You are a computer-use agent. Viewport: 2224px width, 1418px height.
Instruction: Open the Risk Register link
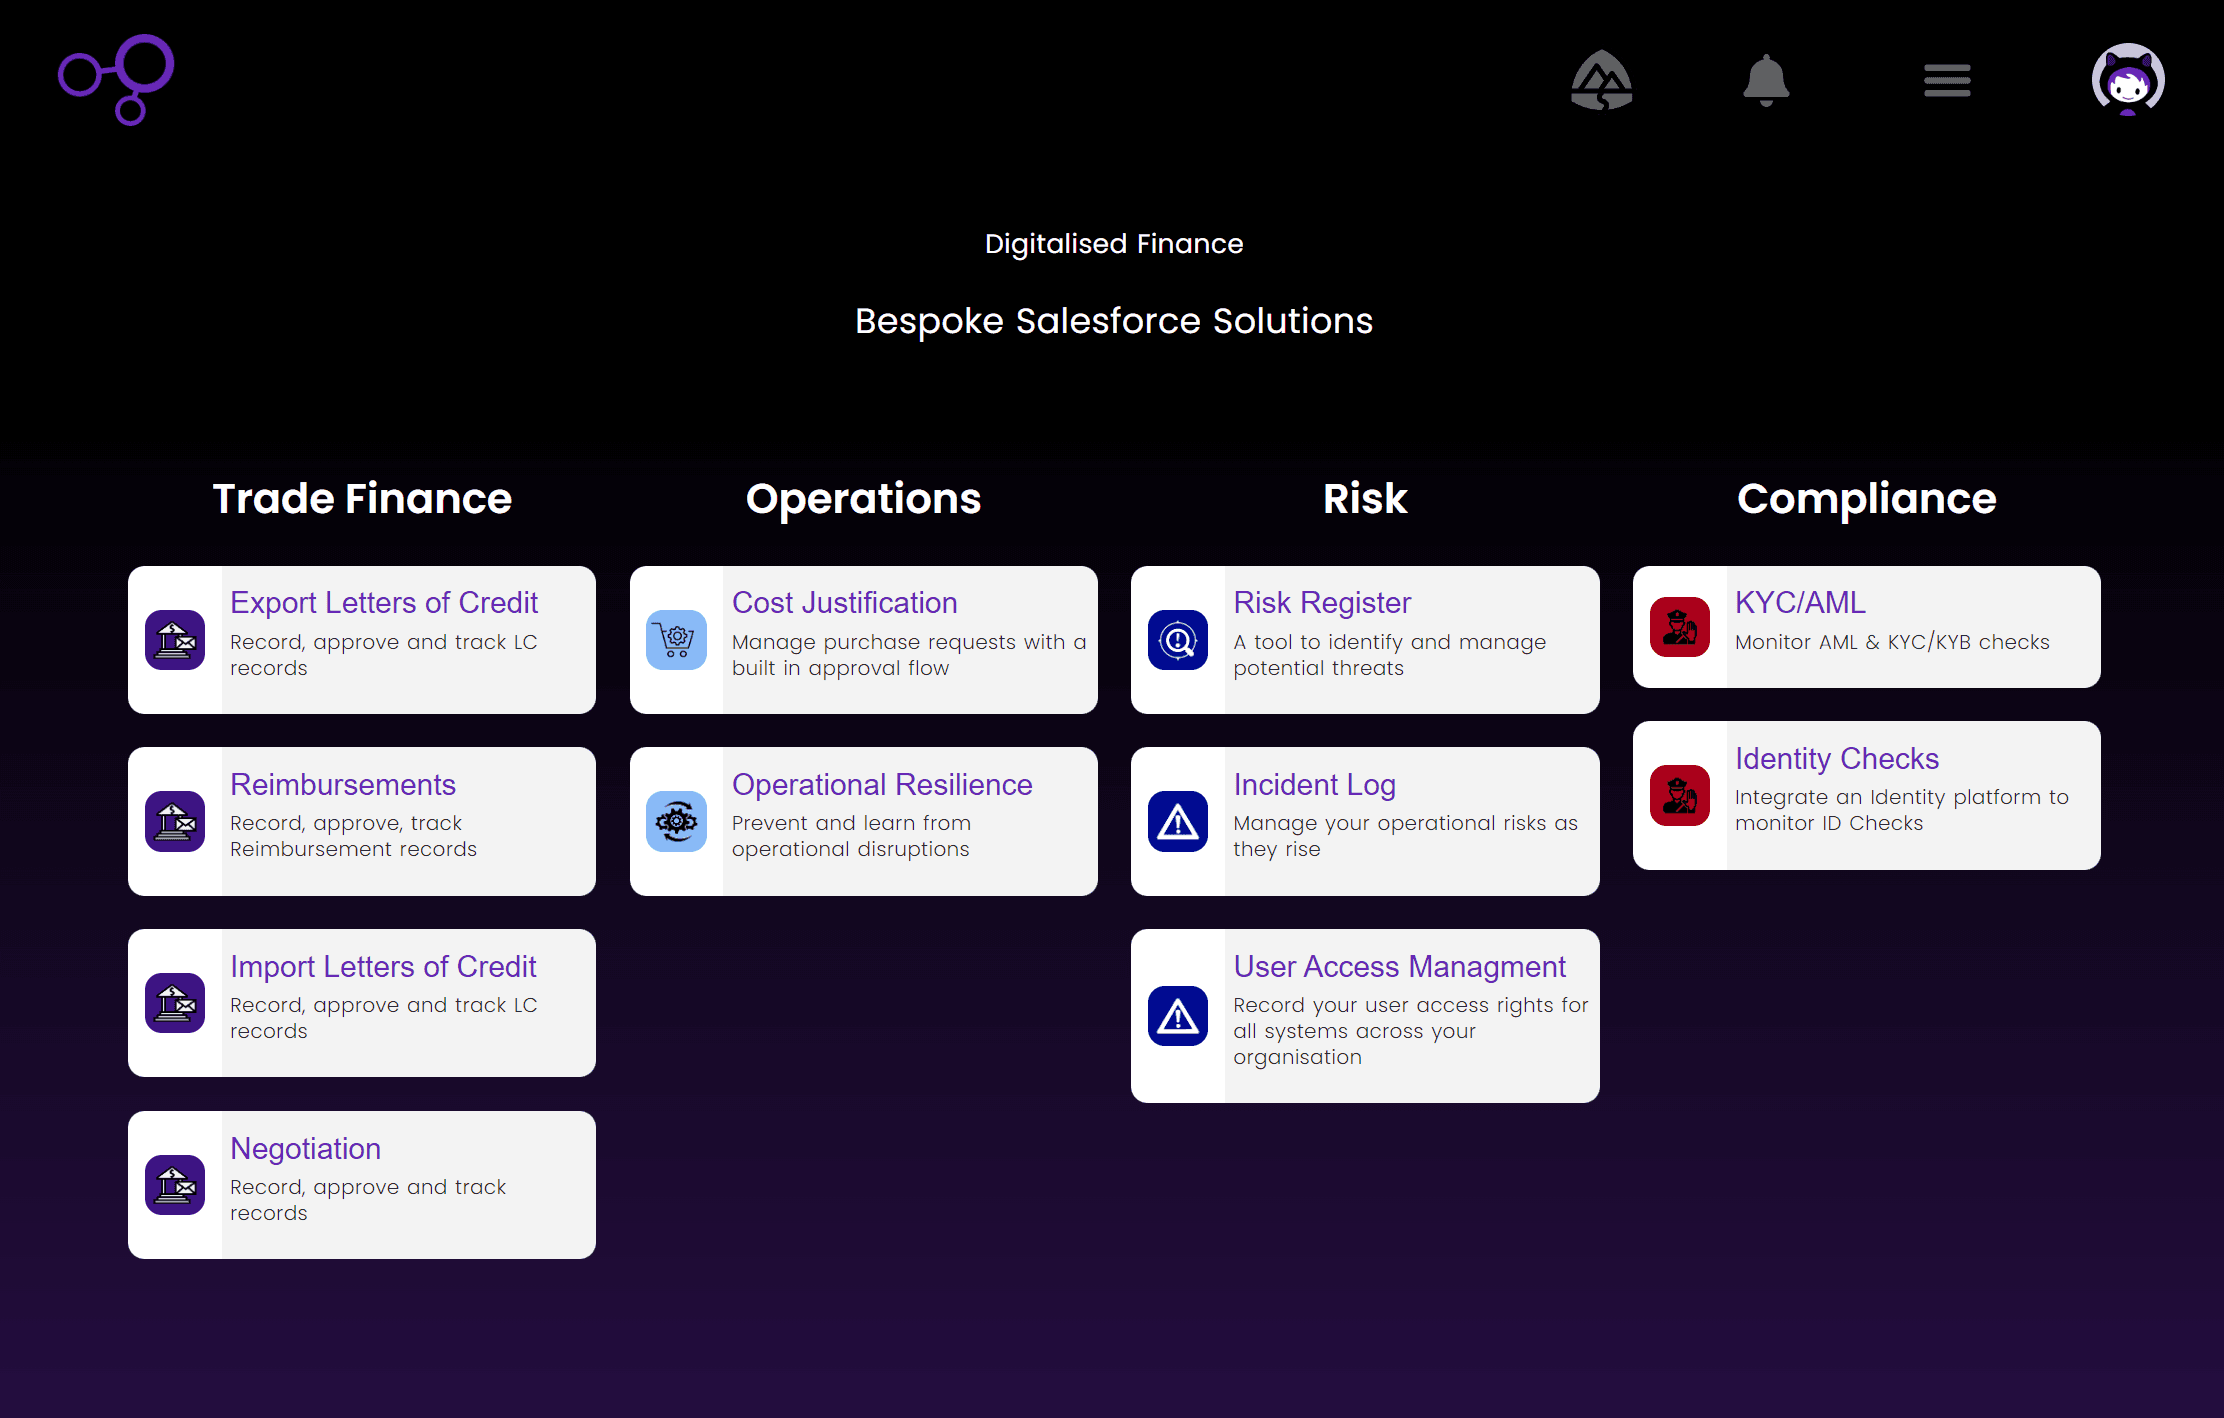pyautogui.click(x=1322, y=603)
